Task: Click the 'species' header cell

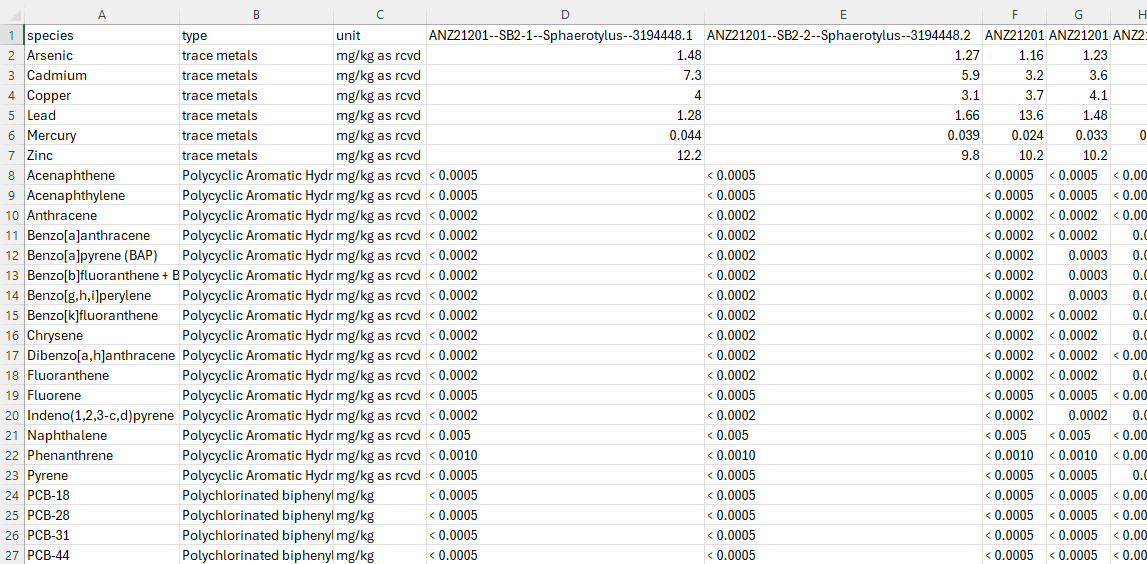Action: pos(102,35)
